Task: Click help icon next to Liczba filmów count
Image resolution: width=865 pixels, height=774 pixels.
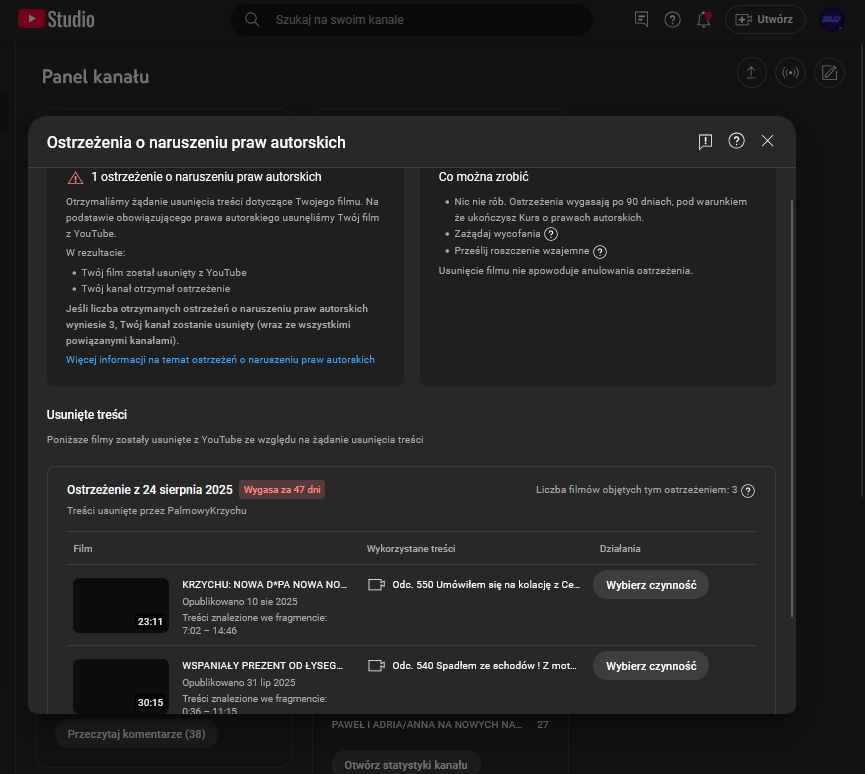Action: (x=748, y=491)
